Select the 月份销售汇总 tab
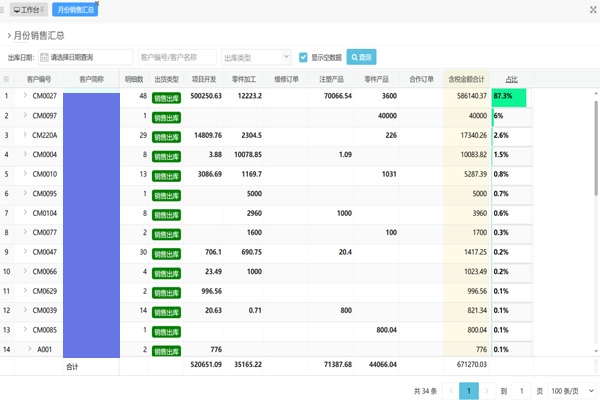The width and height of the screenshot is (600, 400). [x=75, y=10]
